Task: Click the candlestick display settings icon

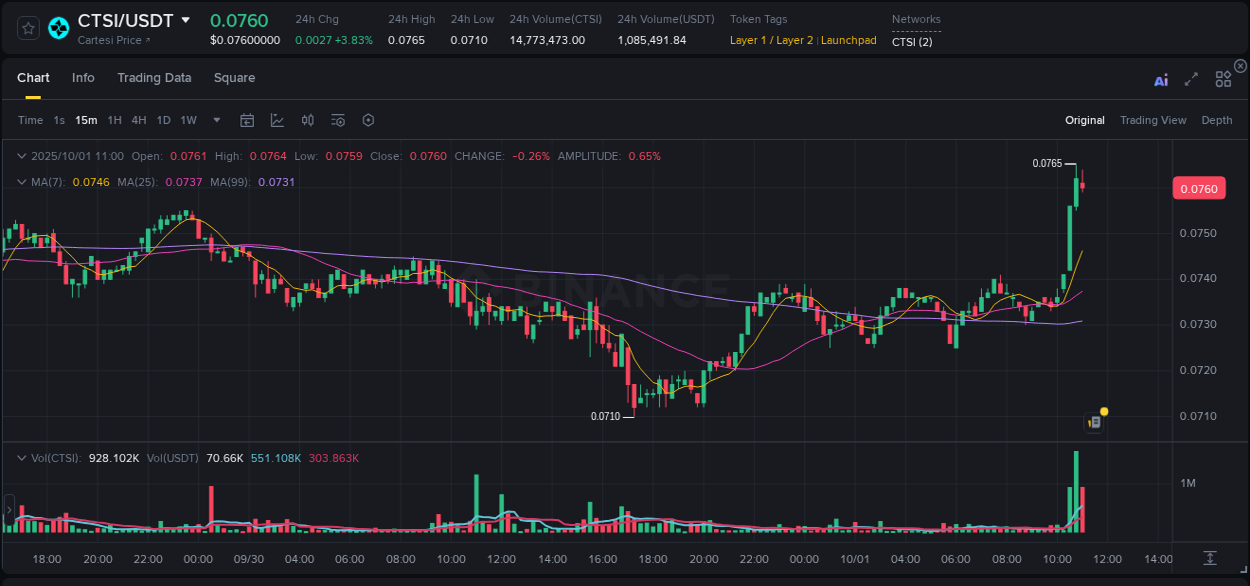Action: (308, 119)
